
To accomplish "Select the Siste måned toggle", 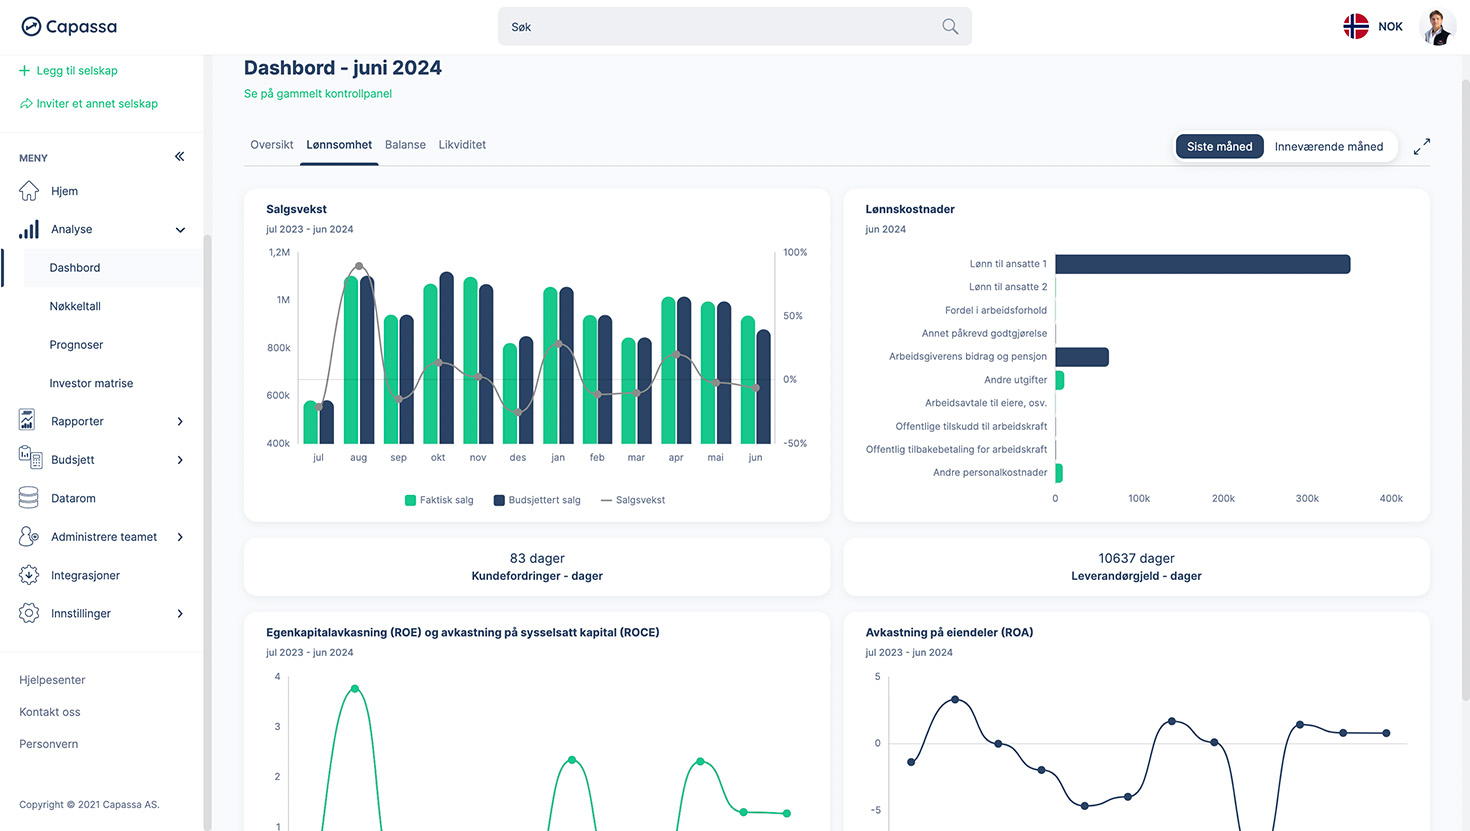I will click(x=1219, y=147).
